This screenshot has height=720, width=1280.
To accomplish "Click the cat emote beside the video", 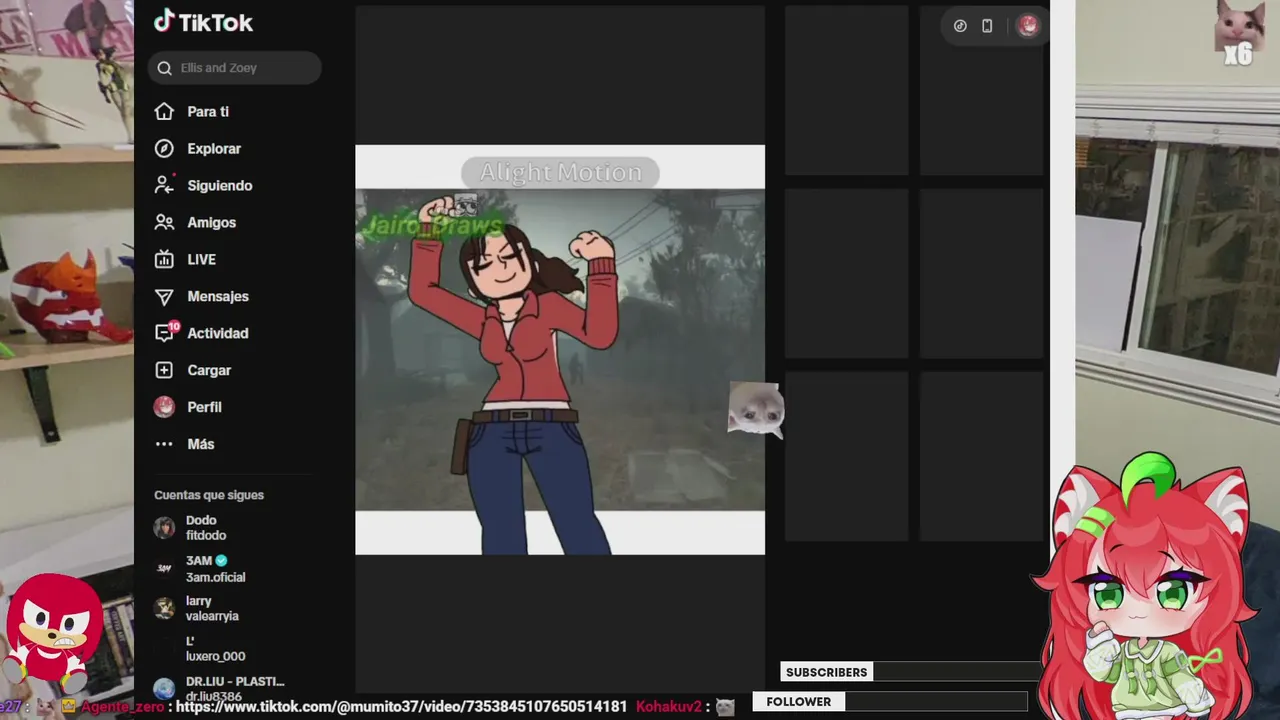I will 755,410.
